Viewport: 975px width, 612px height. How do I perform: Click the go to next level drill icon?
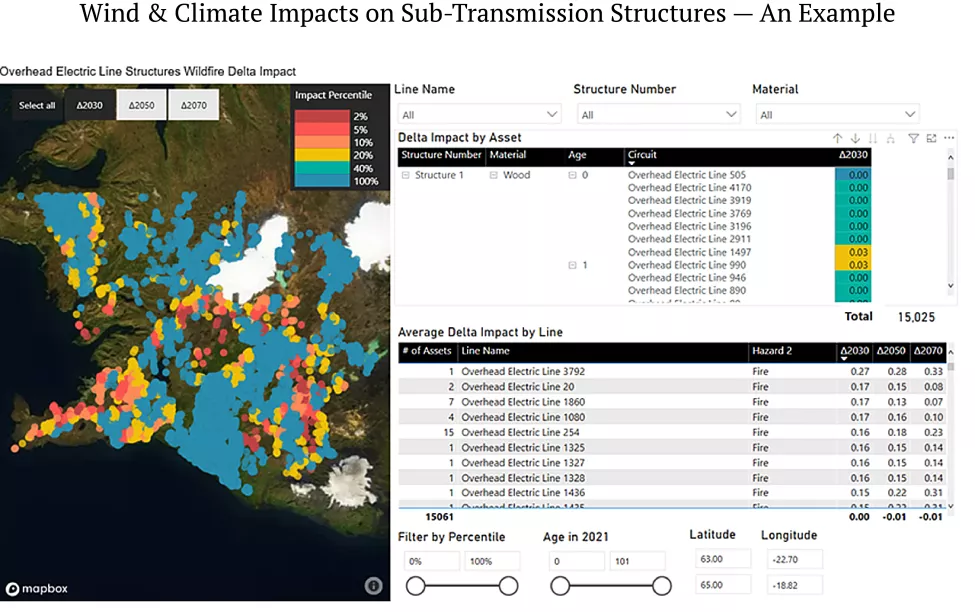click(x=874, y=138)
